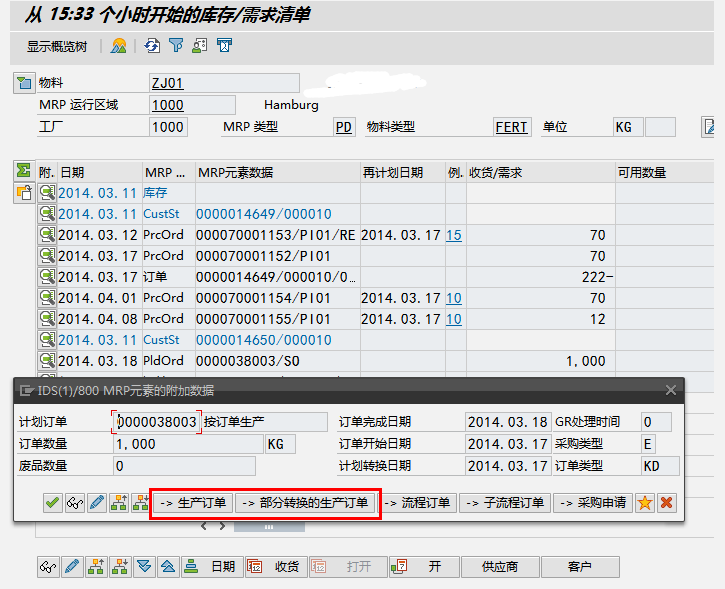Image resolution: width=725 pixels, height=589 pixels.
Task: Click the 收货 button in bottom toolbar
Action: click(276, 567)
